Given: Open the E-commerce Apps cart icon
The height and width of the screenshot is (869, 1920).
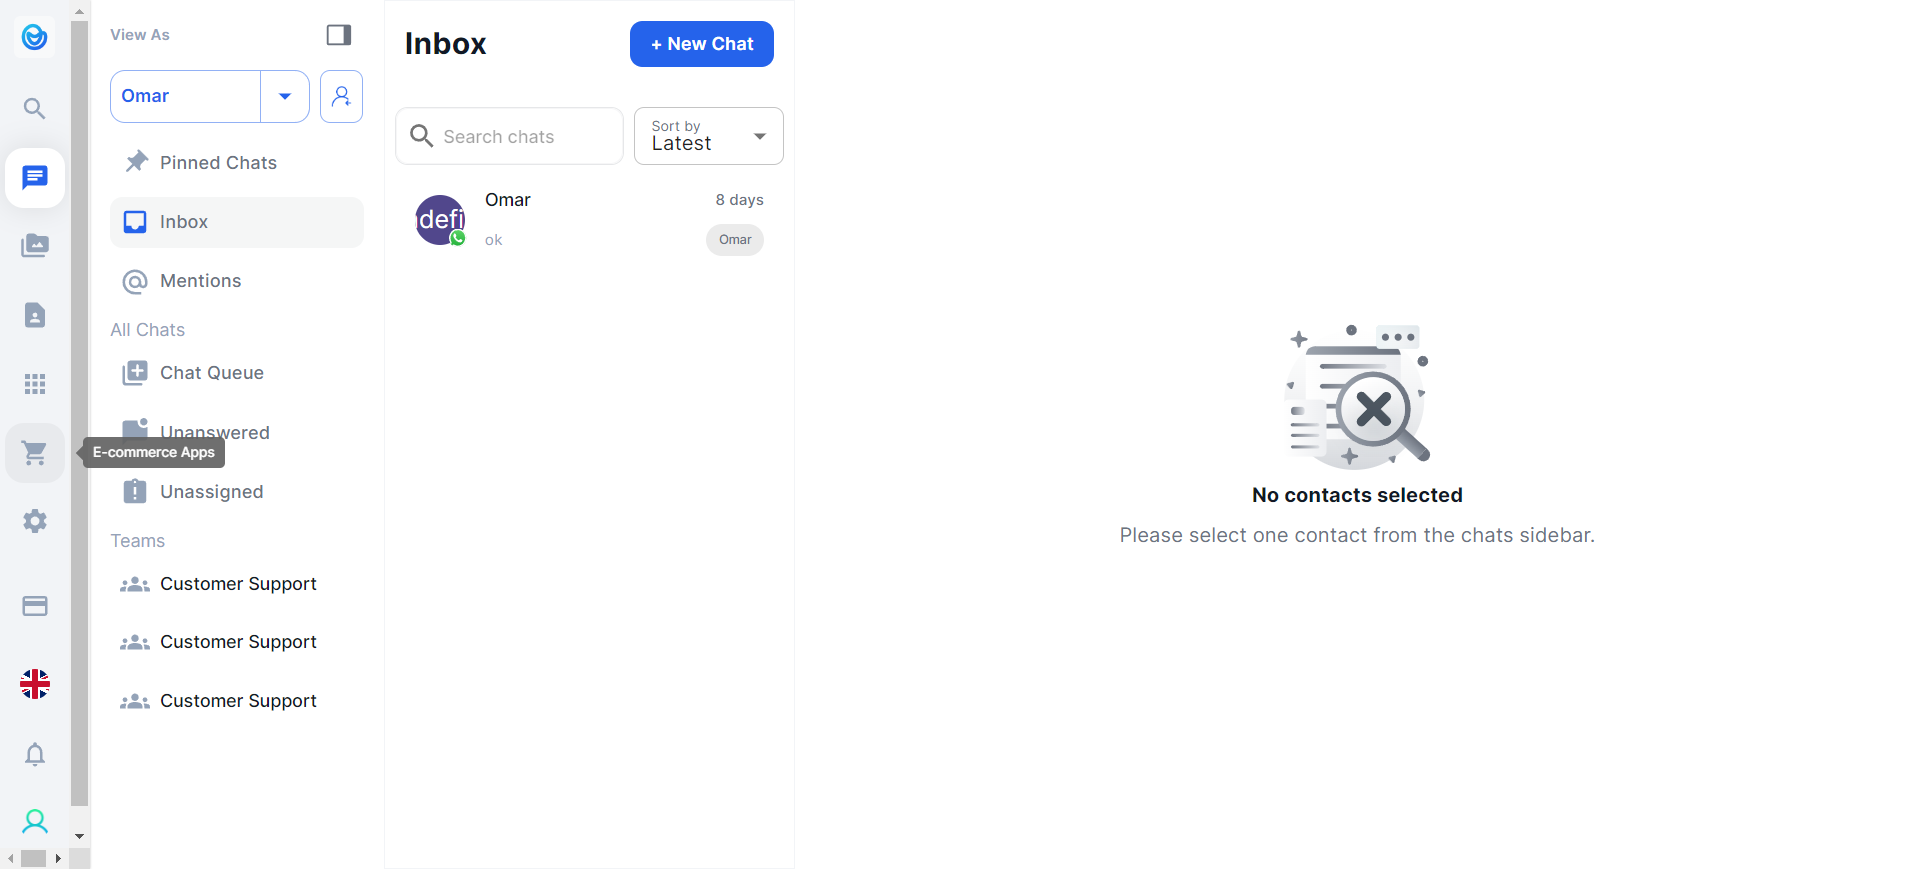Looking at the screenshot, I should [35, 453].
